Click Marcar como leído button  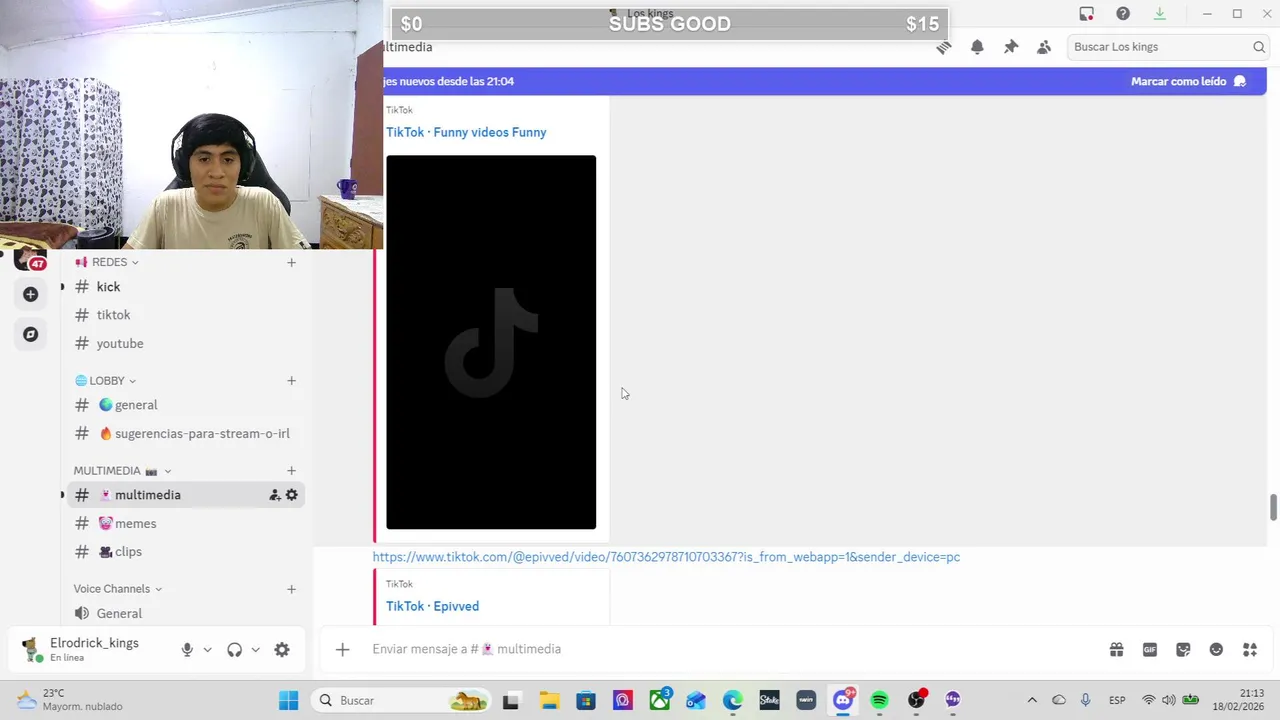(x=1188, y=81)
